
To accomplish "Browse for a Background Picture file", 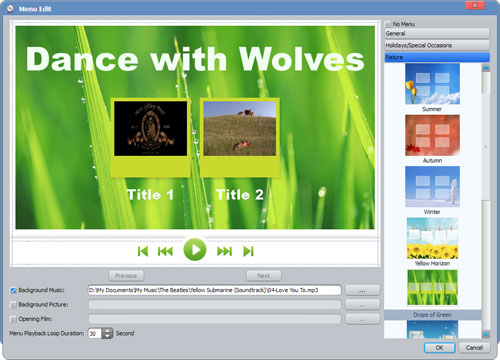I will pyautogui.click(x=363, y=305).
